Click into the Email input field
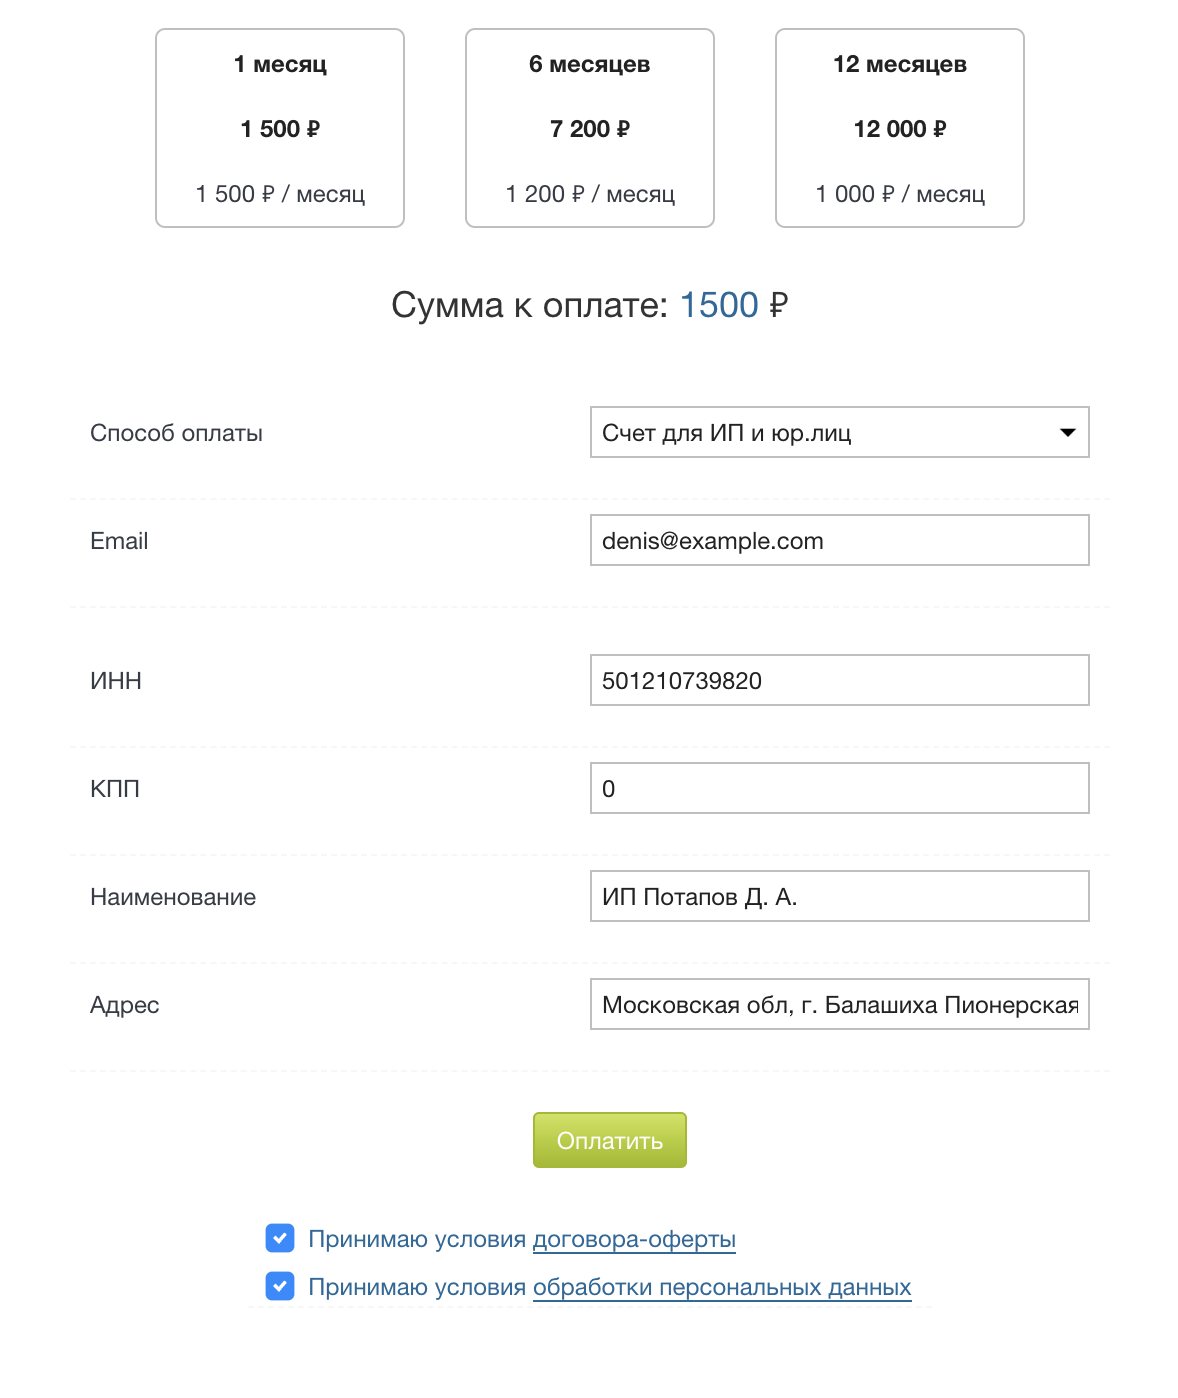Screen dimensions: 1178x1398 point(839,540)
